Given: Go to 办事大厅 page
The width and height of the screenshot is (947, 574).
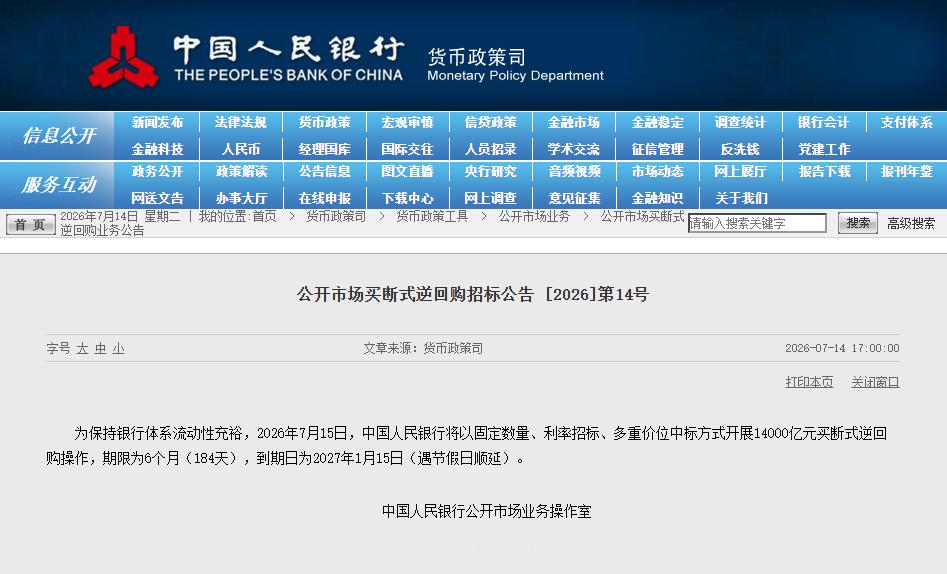Looking at the screenshot, I should (x=240, y=198).
